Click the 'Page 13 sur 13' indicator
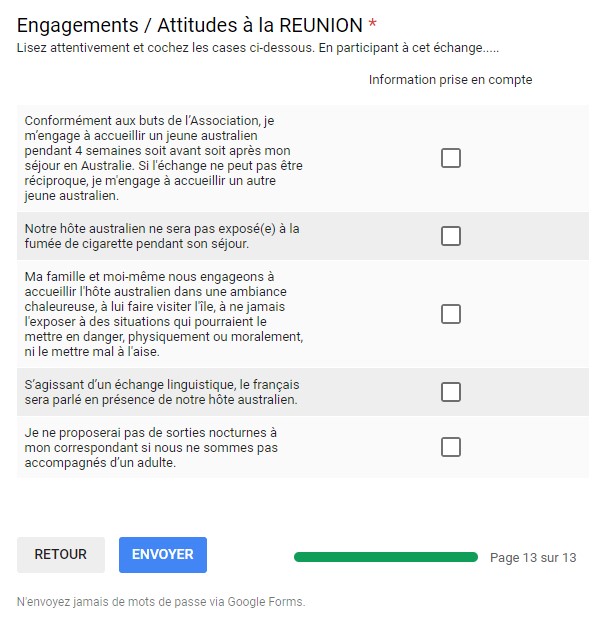 point(533,558)
